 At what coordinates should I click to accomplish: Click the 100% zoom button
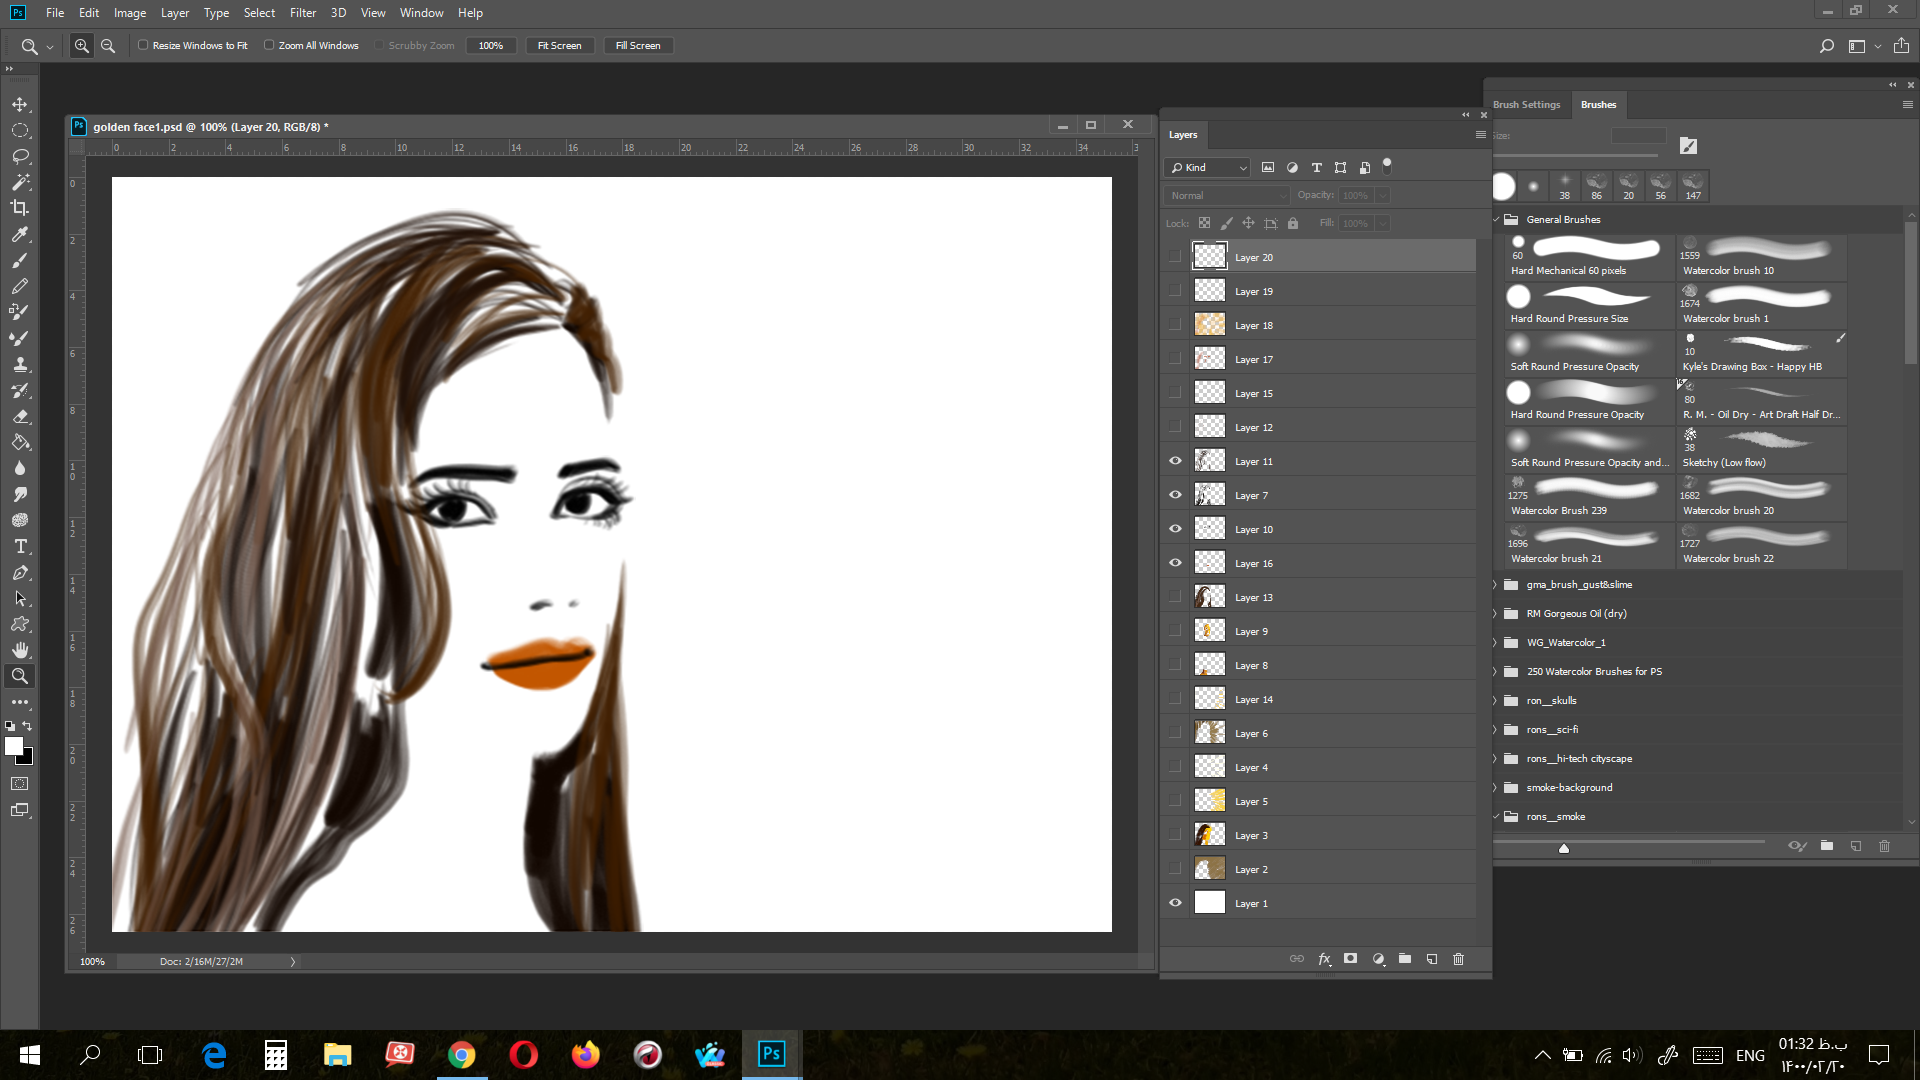(x=491, y=46)
